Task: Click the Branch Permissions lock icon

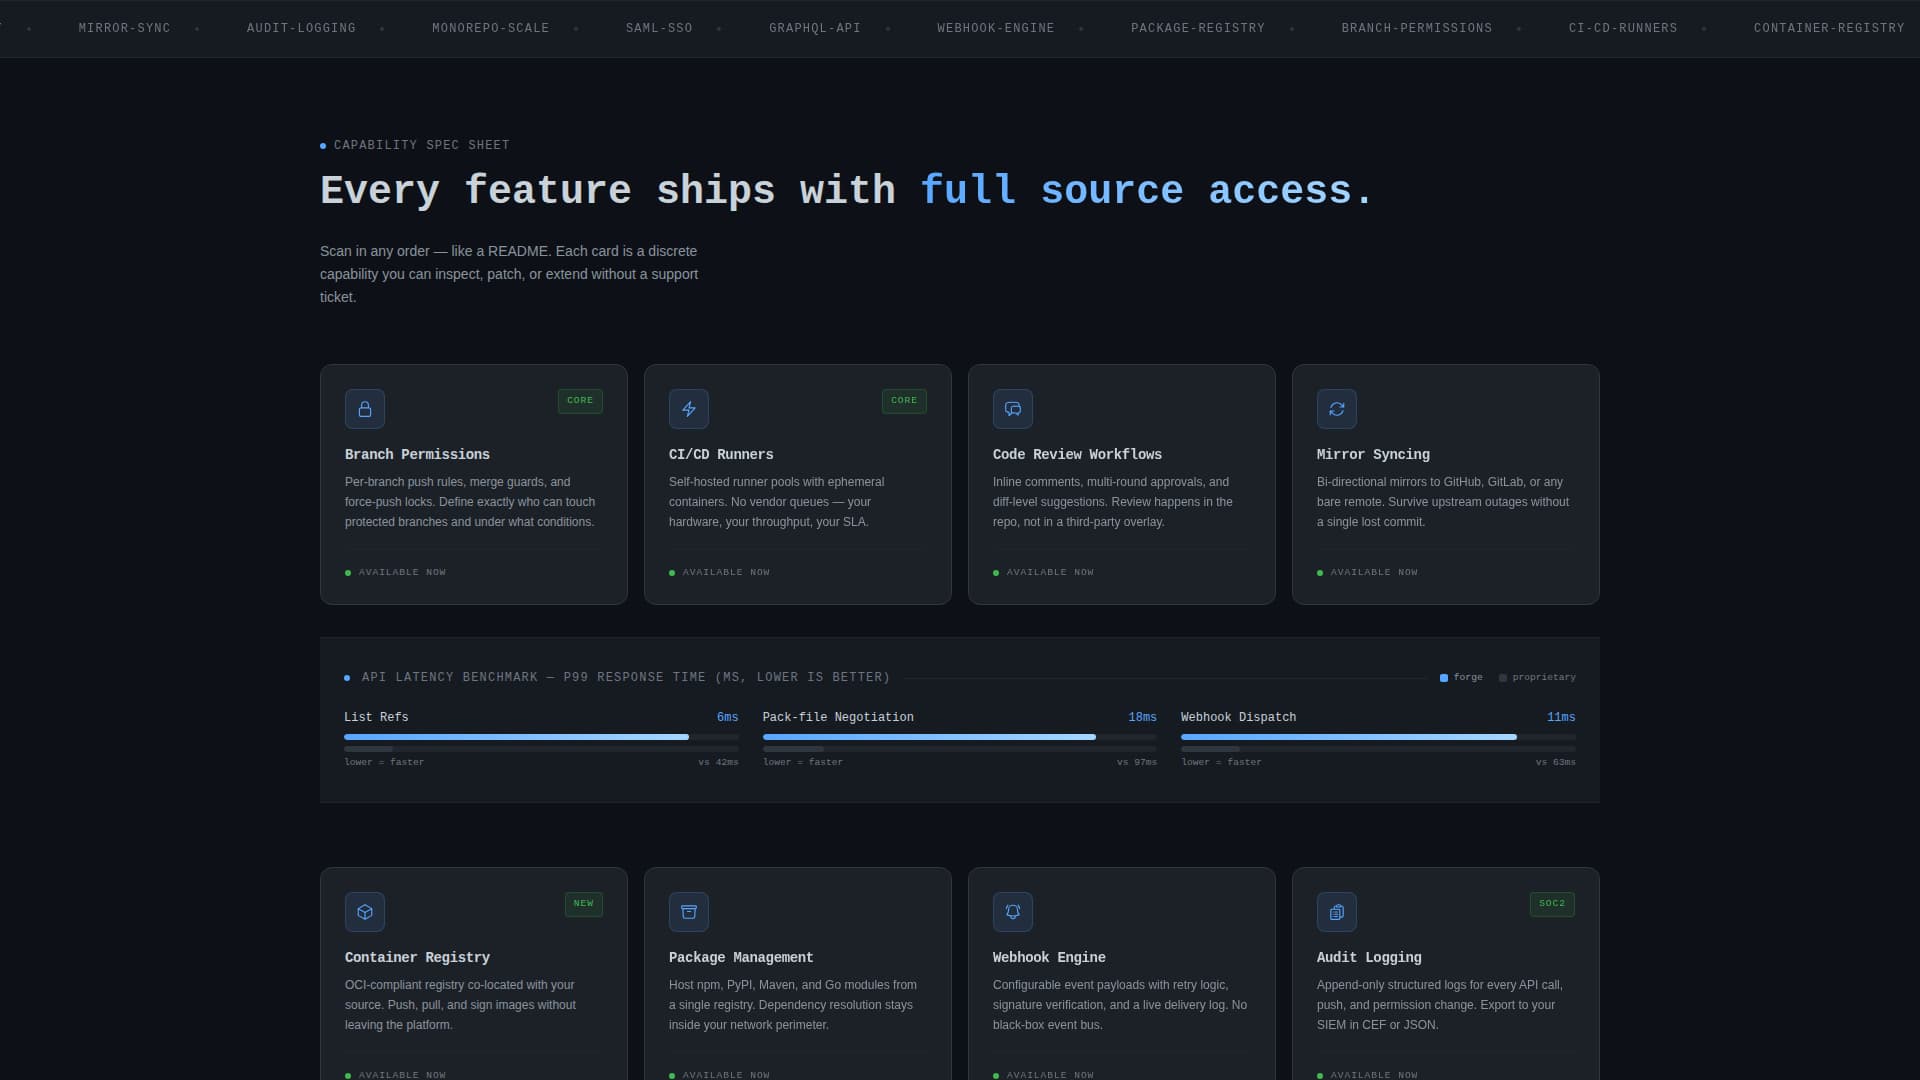Action: click(x=365, y=409)
